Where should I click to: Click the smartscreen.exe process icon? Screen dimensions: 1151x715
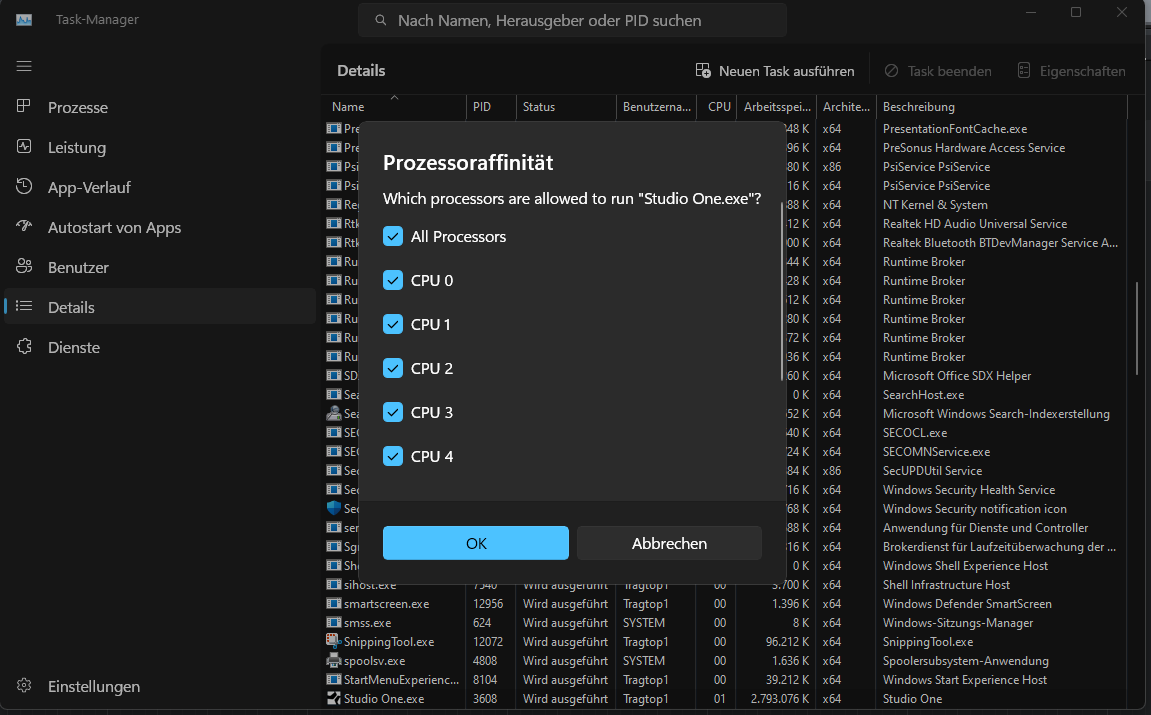(x=334, y=603)
